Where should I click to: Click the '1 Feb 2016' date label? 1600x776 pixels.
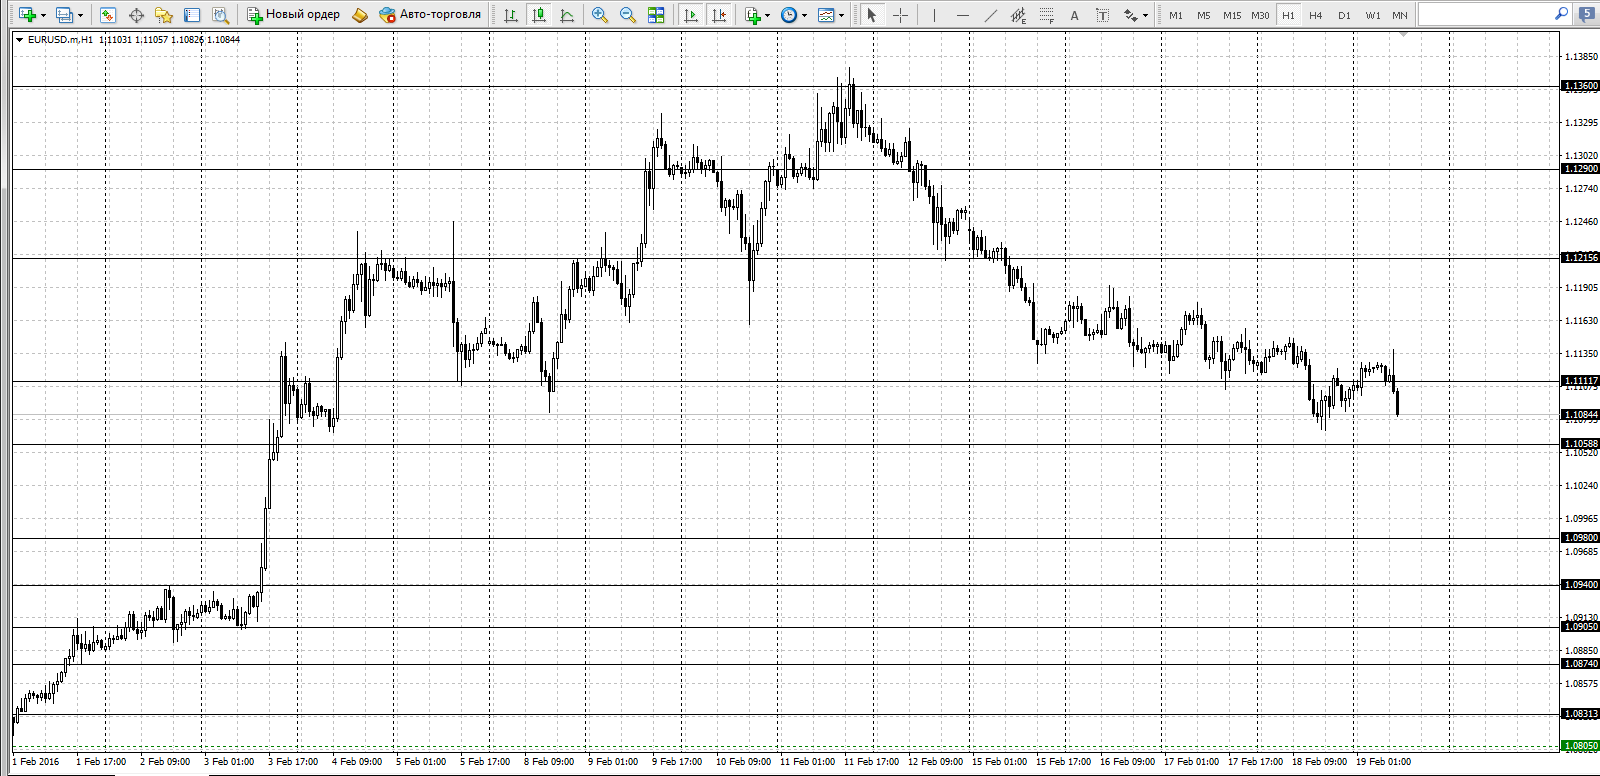click(36, 762)
